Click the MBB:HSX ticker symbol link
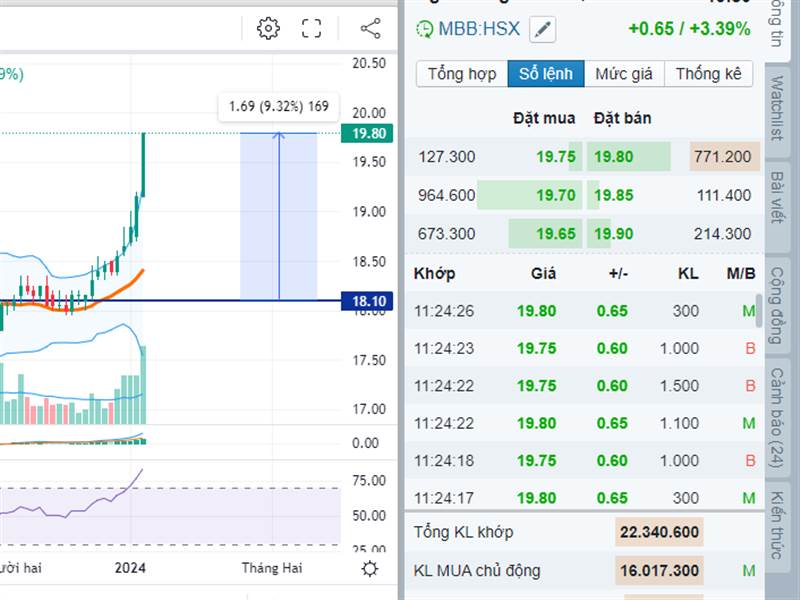Viewport: 800px width, 600px height. click(x=479, y=29)
